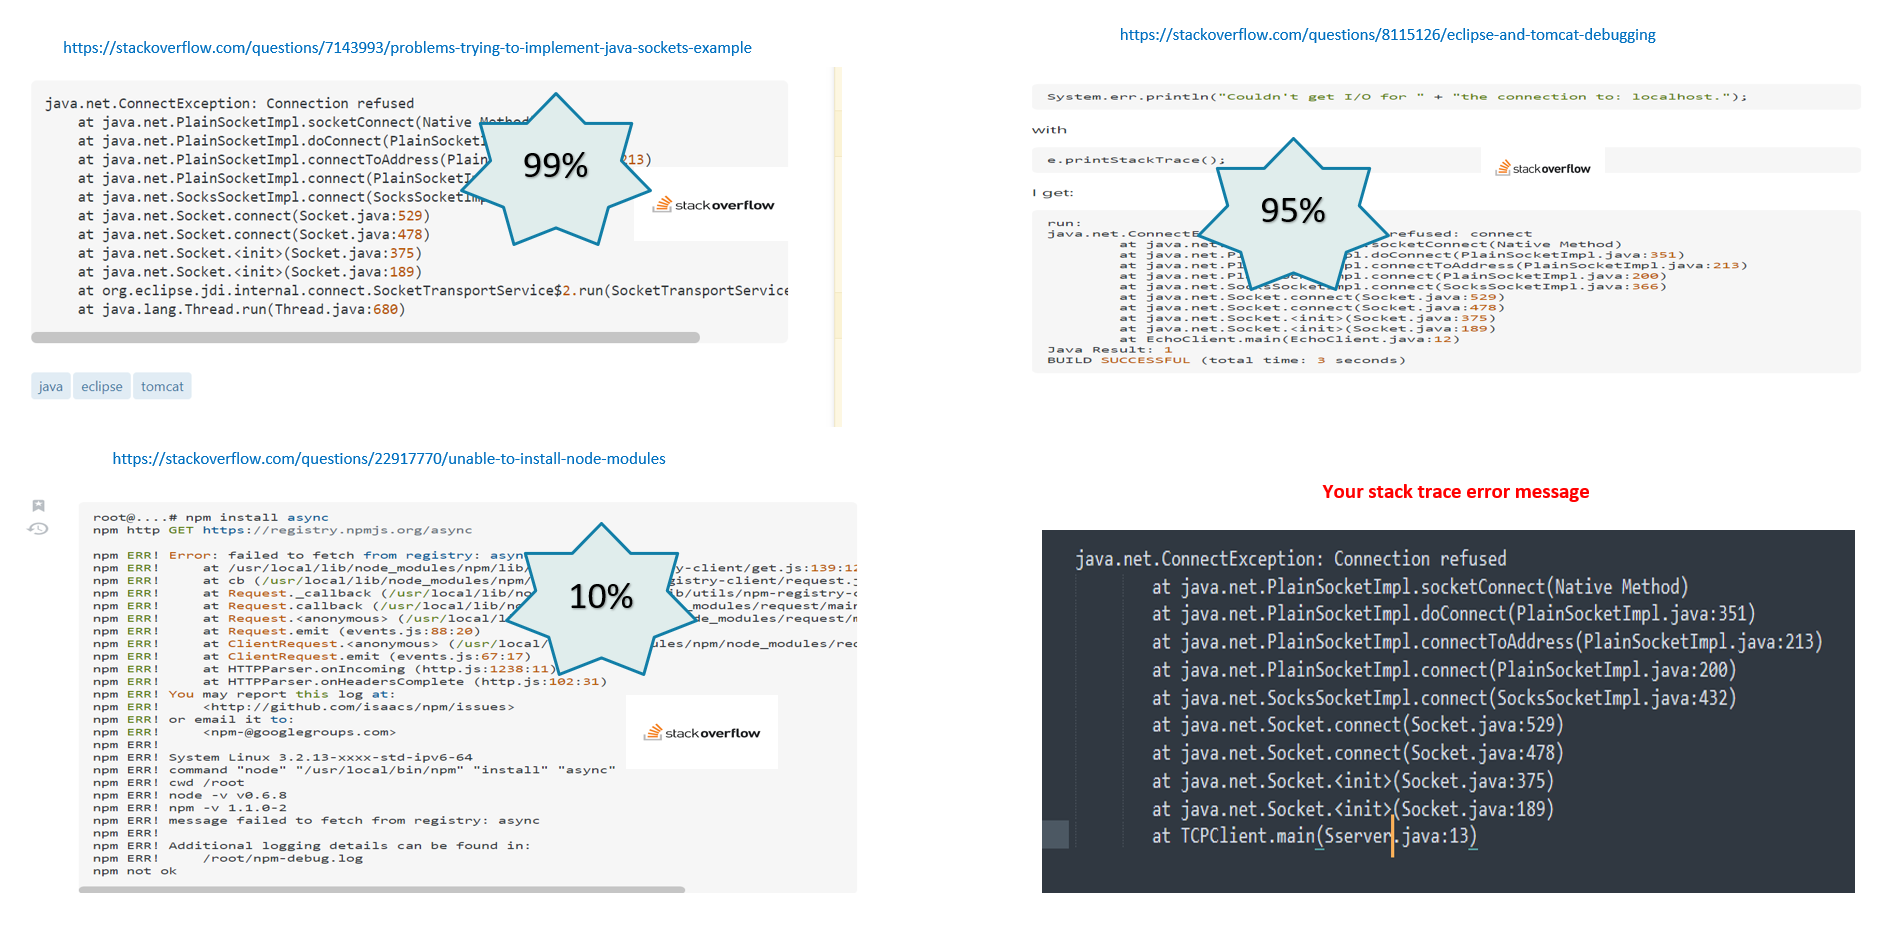1893x927 pixels.
Task: Open post history icon beside the npm question
Action: tap(38, 529)
